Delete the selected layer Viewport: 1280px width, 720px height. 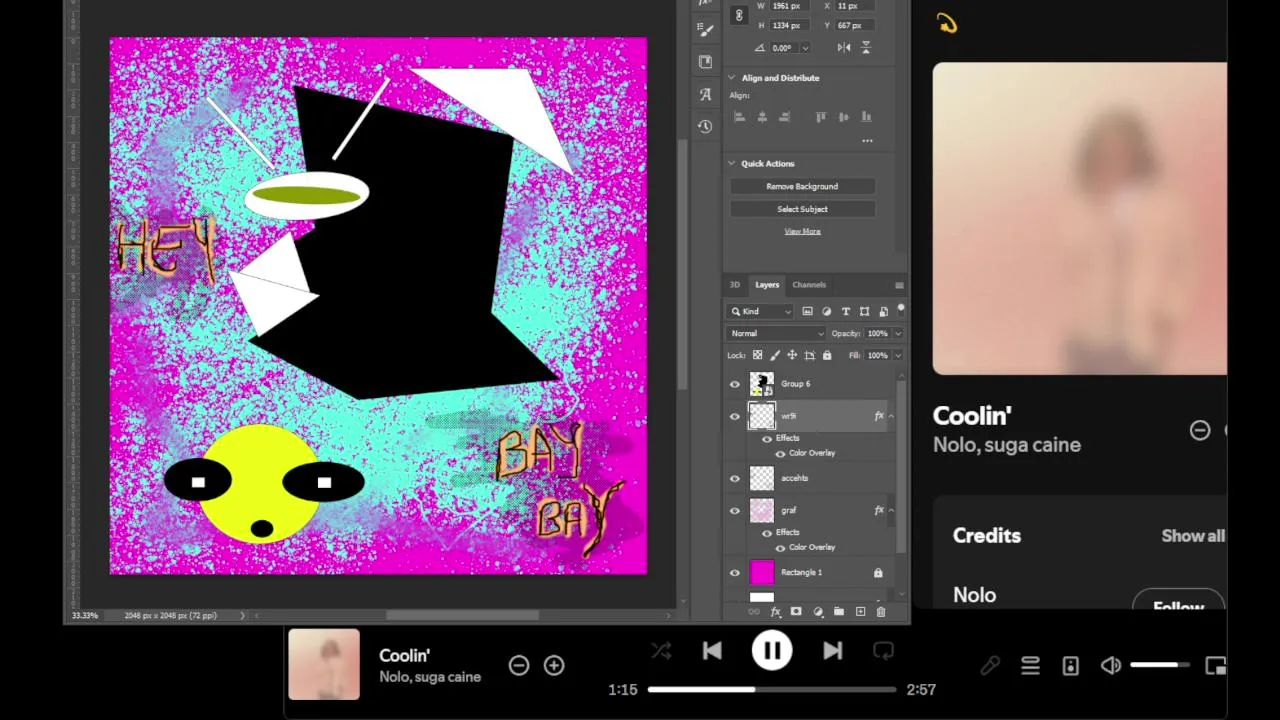881,612
